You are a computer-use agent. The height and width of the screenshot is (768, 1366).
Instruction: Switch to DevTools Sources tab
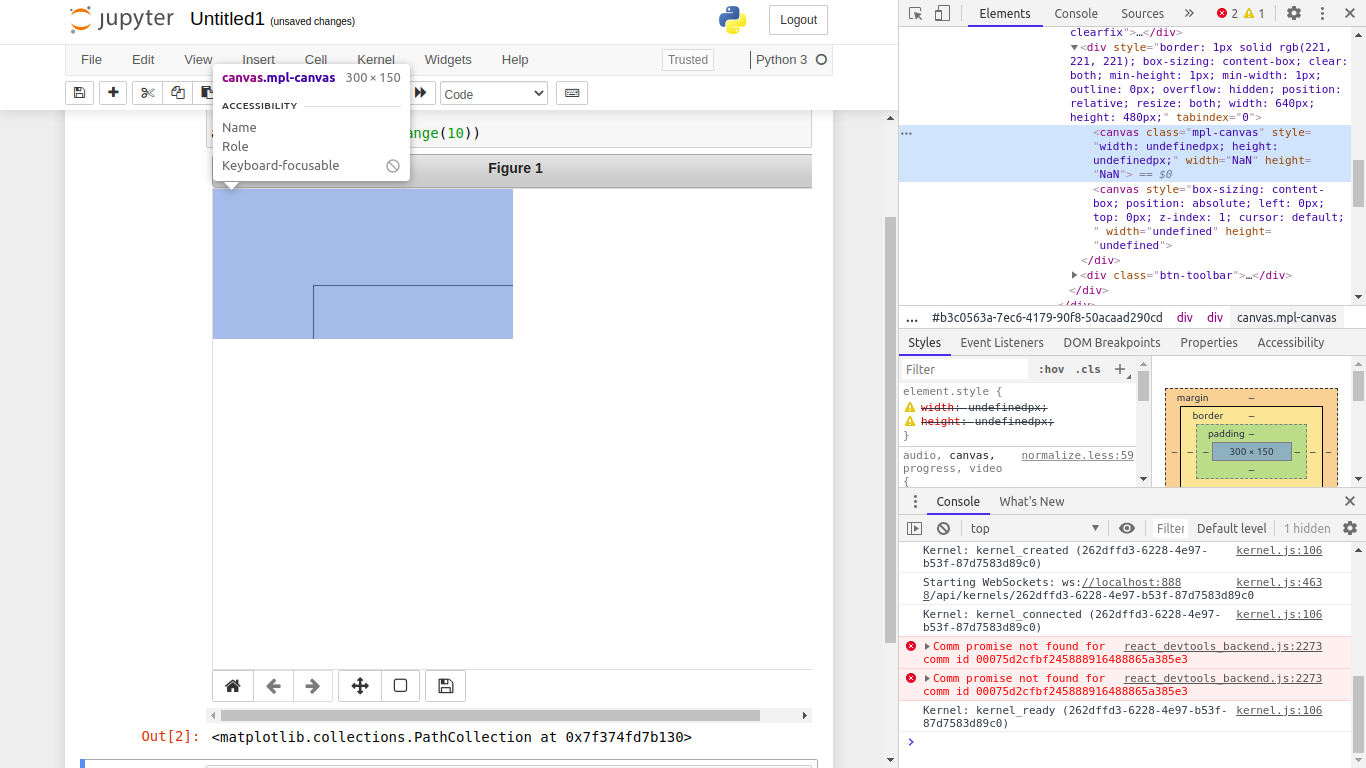[1142, 13]
